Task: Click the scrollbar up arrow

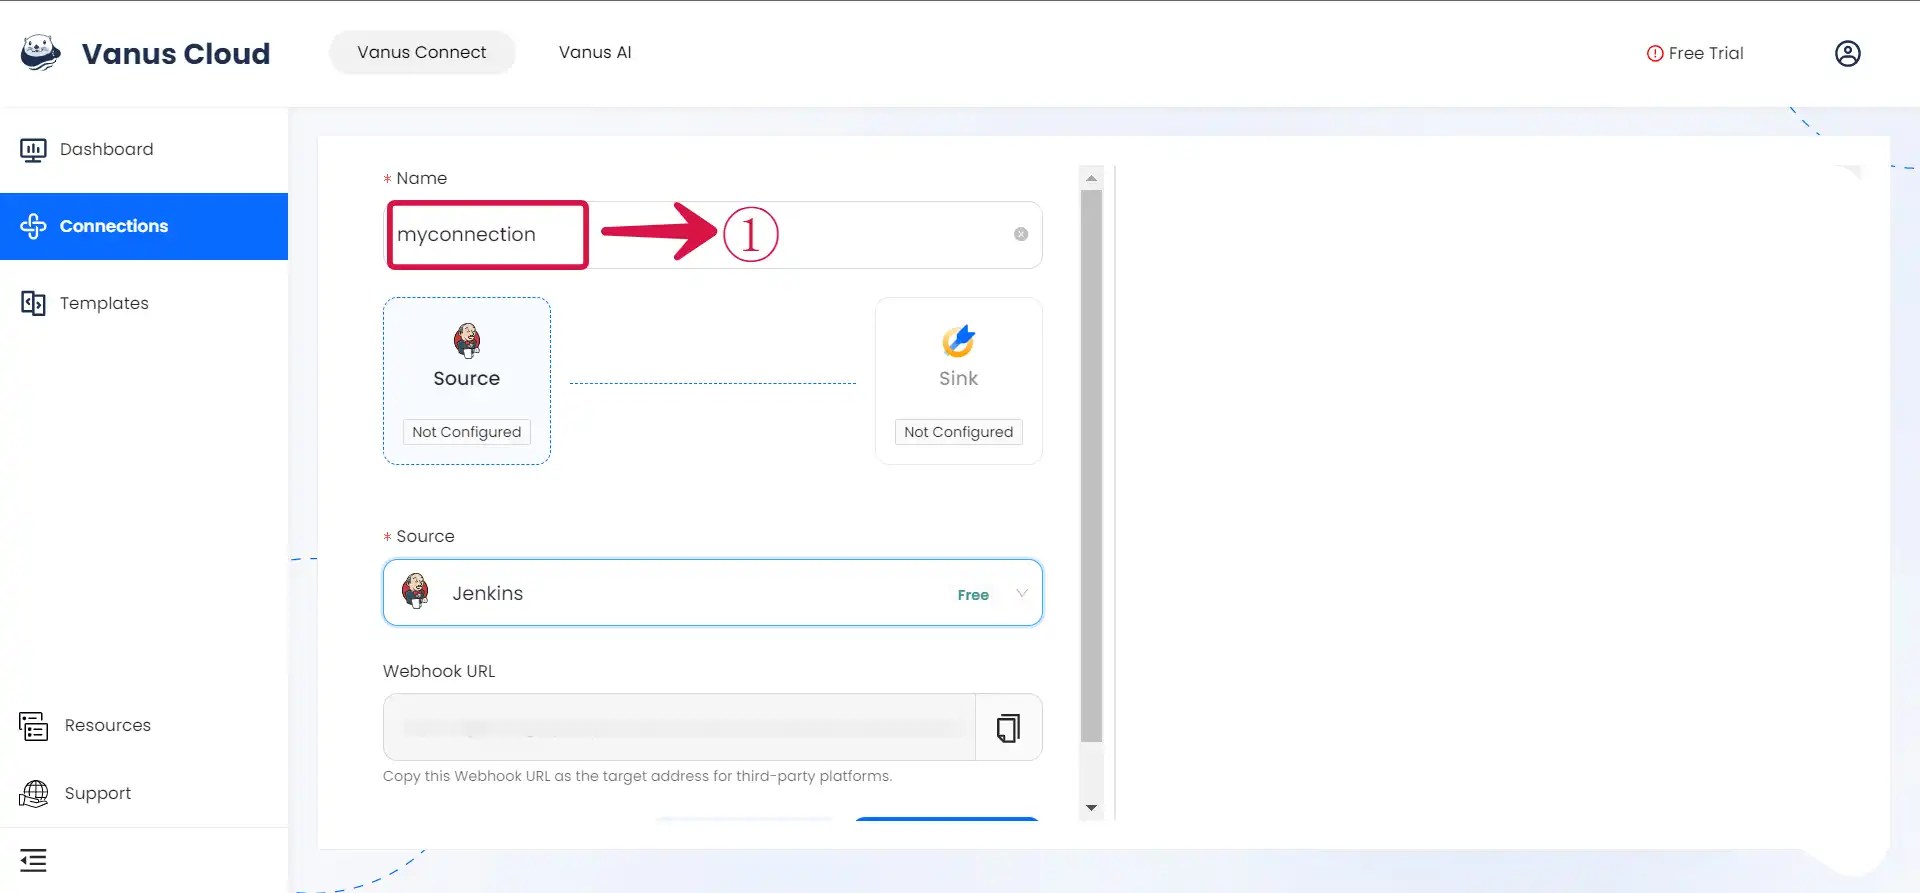Action: click(x=1091, y=178)
